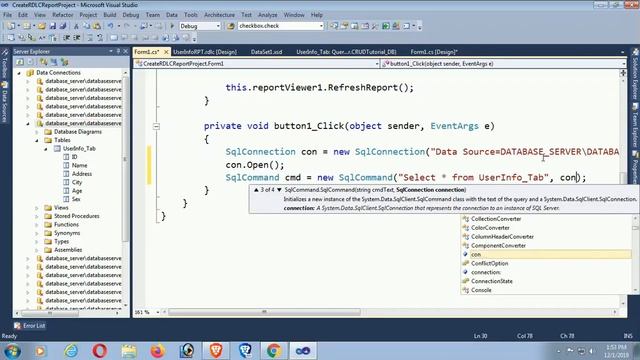The height and width of the screenshot is (360, 640).
Task: Click the Find in Files icon beside checkbox.check
Action: (231, 26)
